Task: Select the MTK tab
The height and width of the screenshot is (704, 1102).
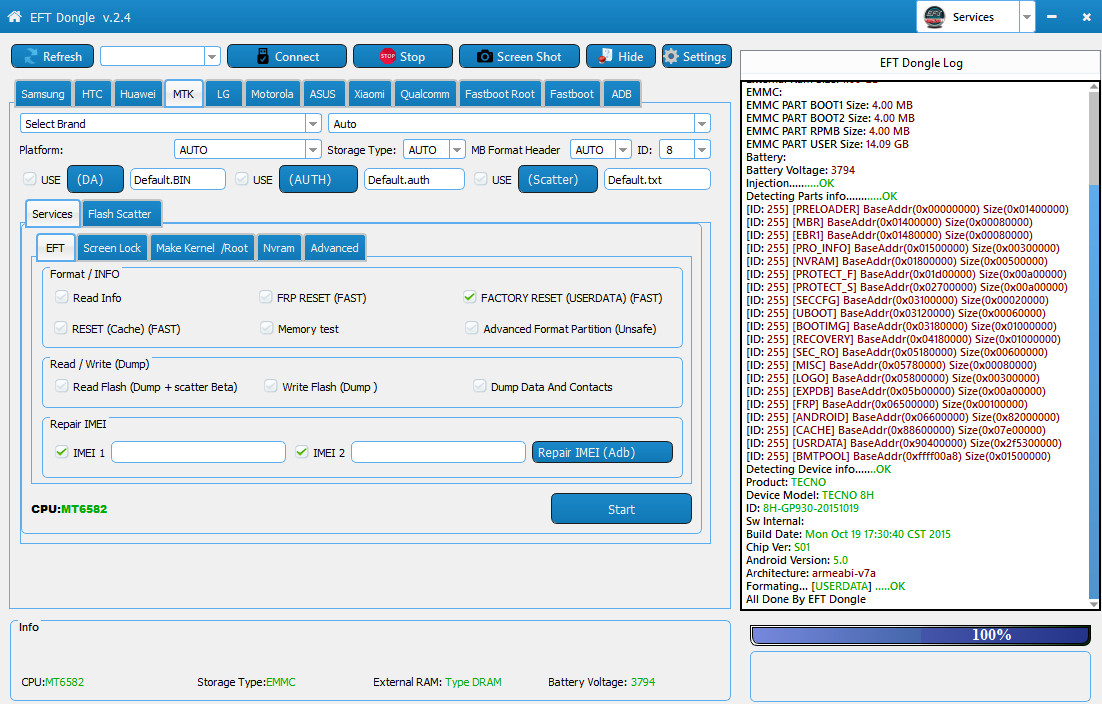Action: click(x=183, y=93)
